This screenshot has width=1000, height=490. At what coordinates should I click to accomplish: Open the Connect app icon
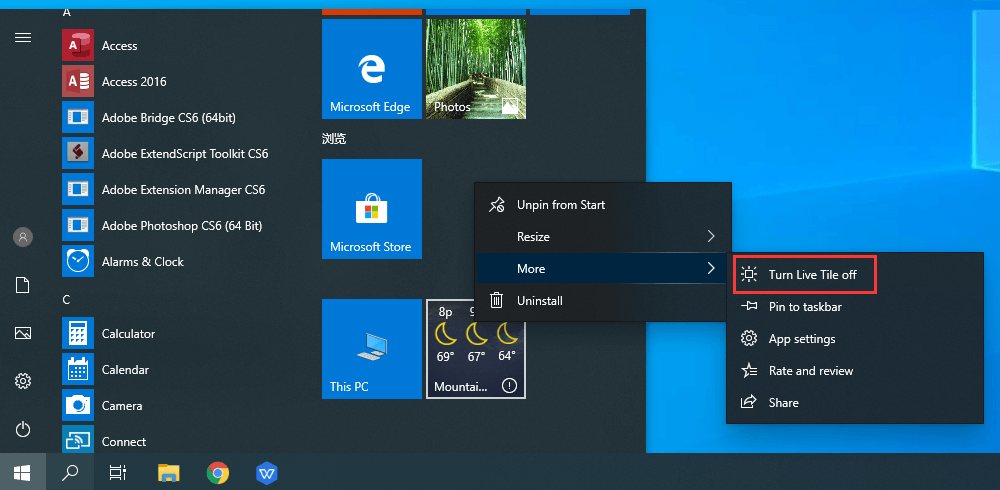(78, 439)
